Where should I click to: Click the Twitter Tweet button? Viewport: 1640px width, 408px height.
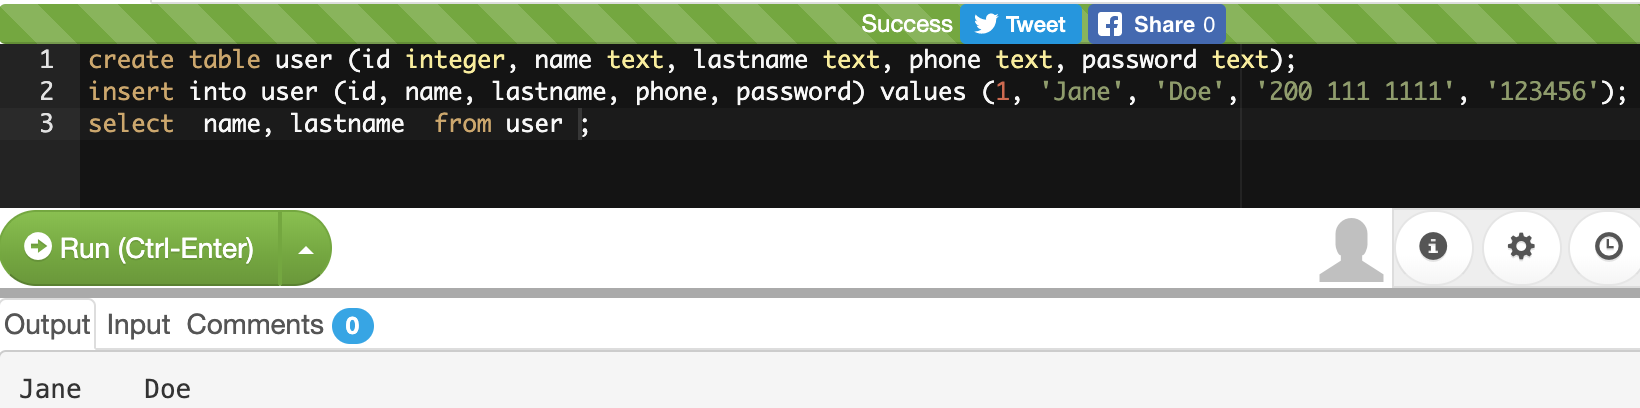pos(1020,24)
